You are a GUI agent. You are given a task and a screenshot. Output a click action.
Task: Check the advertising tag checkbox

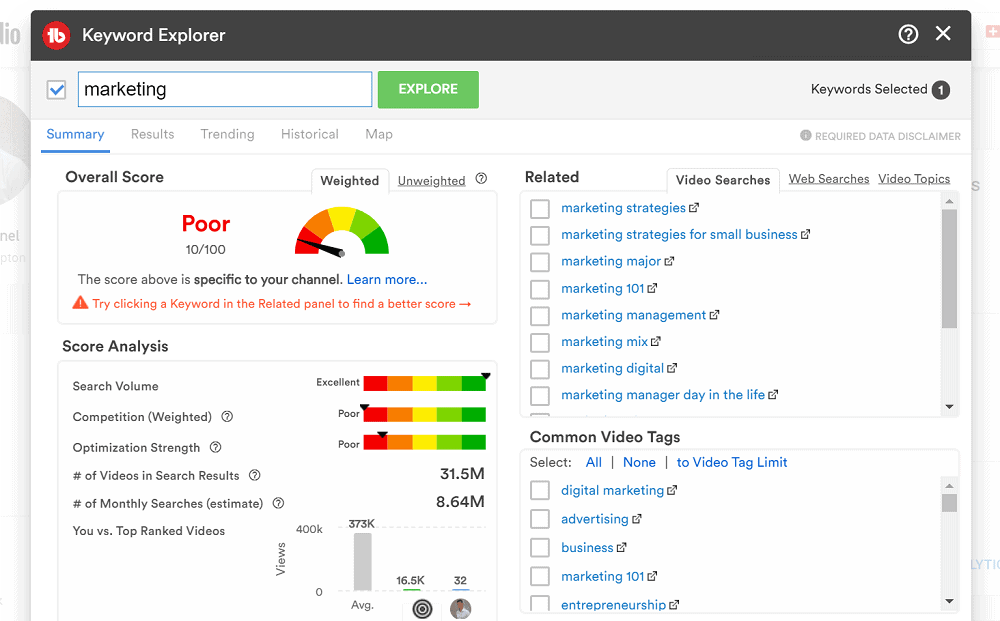(540, 519)
